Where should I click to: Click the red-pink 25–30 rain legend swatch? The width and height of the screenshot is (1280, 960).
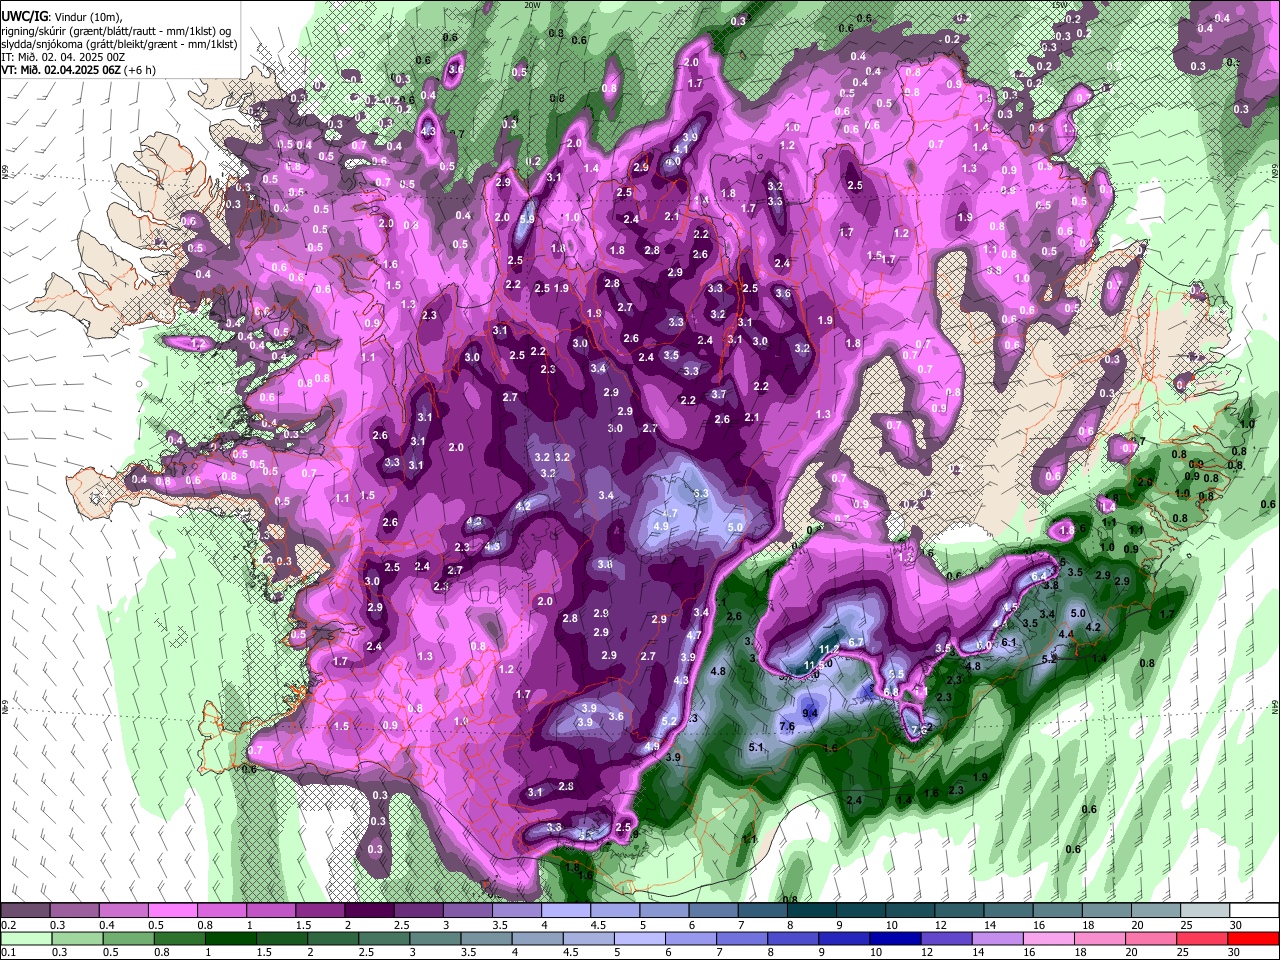(x=1200, y=939)
